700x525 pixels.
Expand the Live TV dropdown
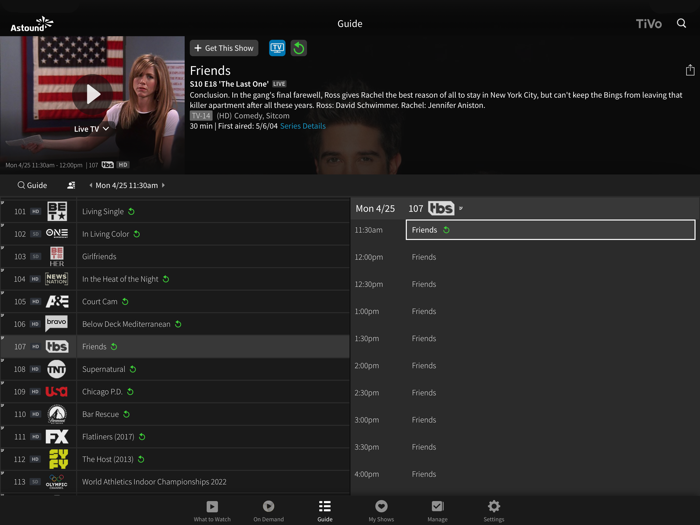click(92, 129)
